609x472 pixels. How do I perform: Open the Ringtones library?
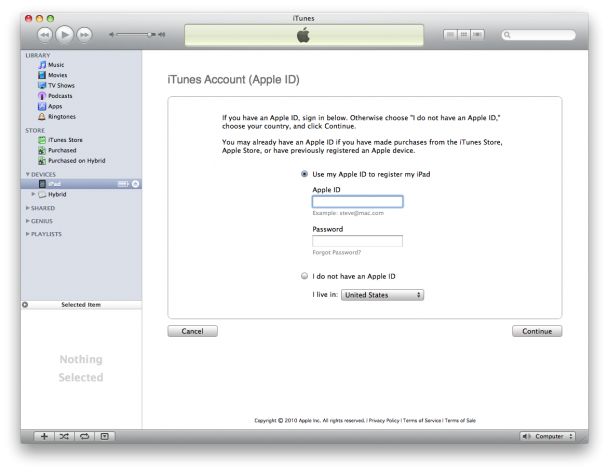62,117
